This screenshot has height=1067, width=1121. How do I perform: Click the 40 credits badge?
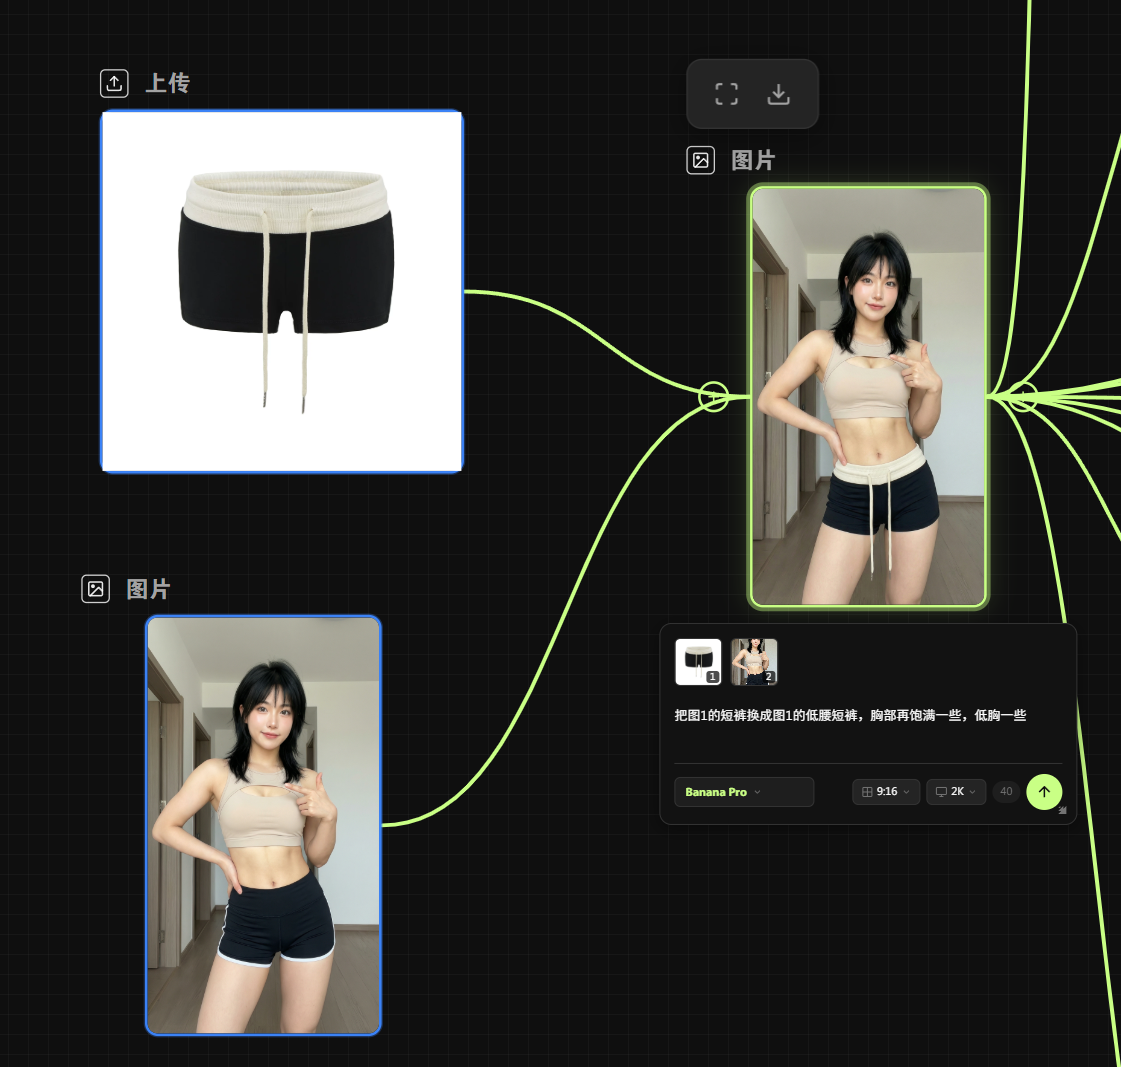pos(1006,792)
